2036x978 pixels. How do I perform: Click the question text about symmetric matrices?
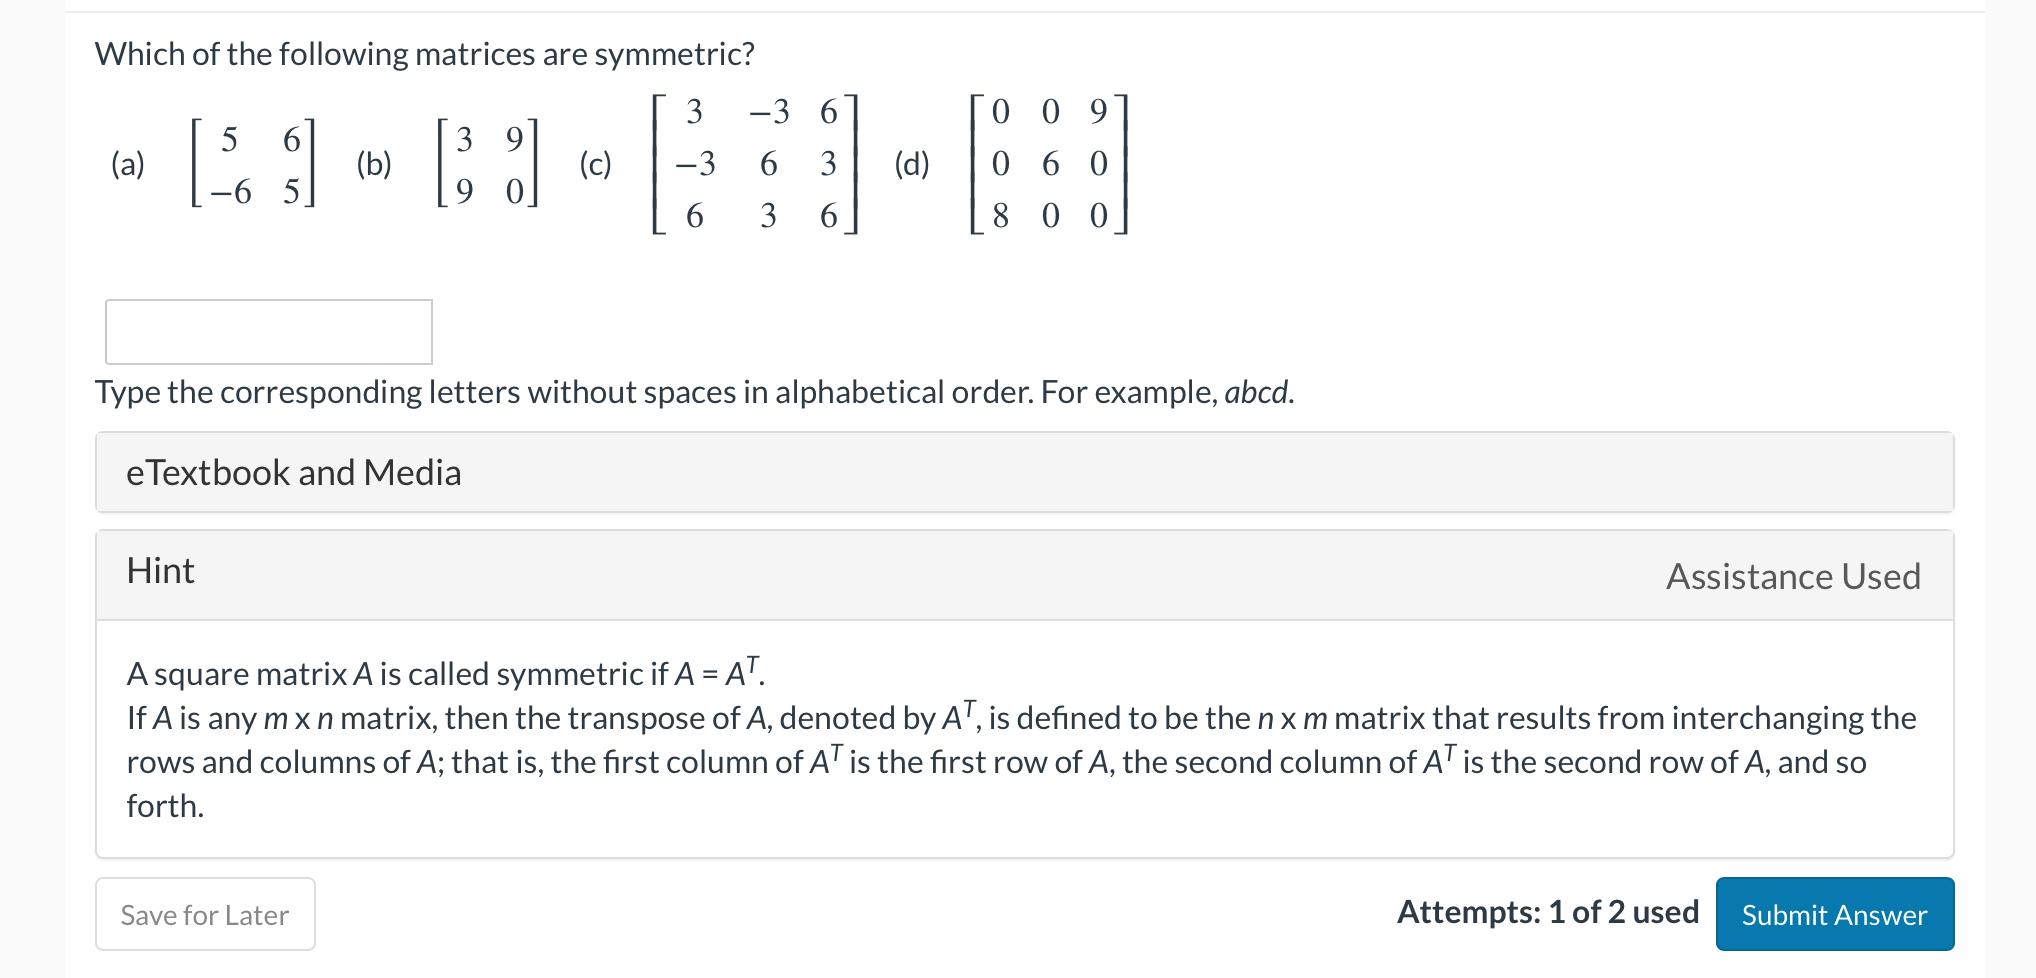click(x=424, y=54)
